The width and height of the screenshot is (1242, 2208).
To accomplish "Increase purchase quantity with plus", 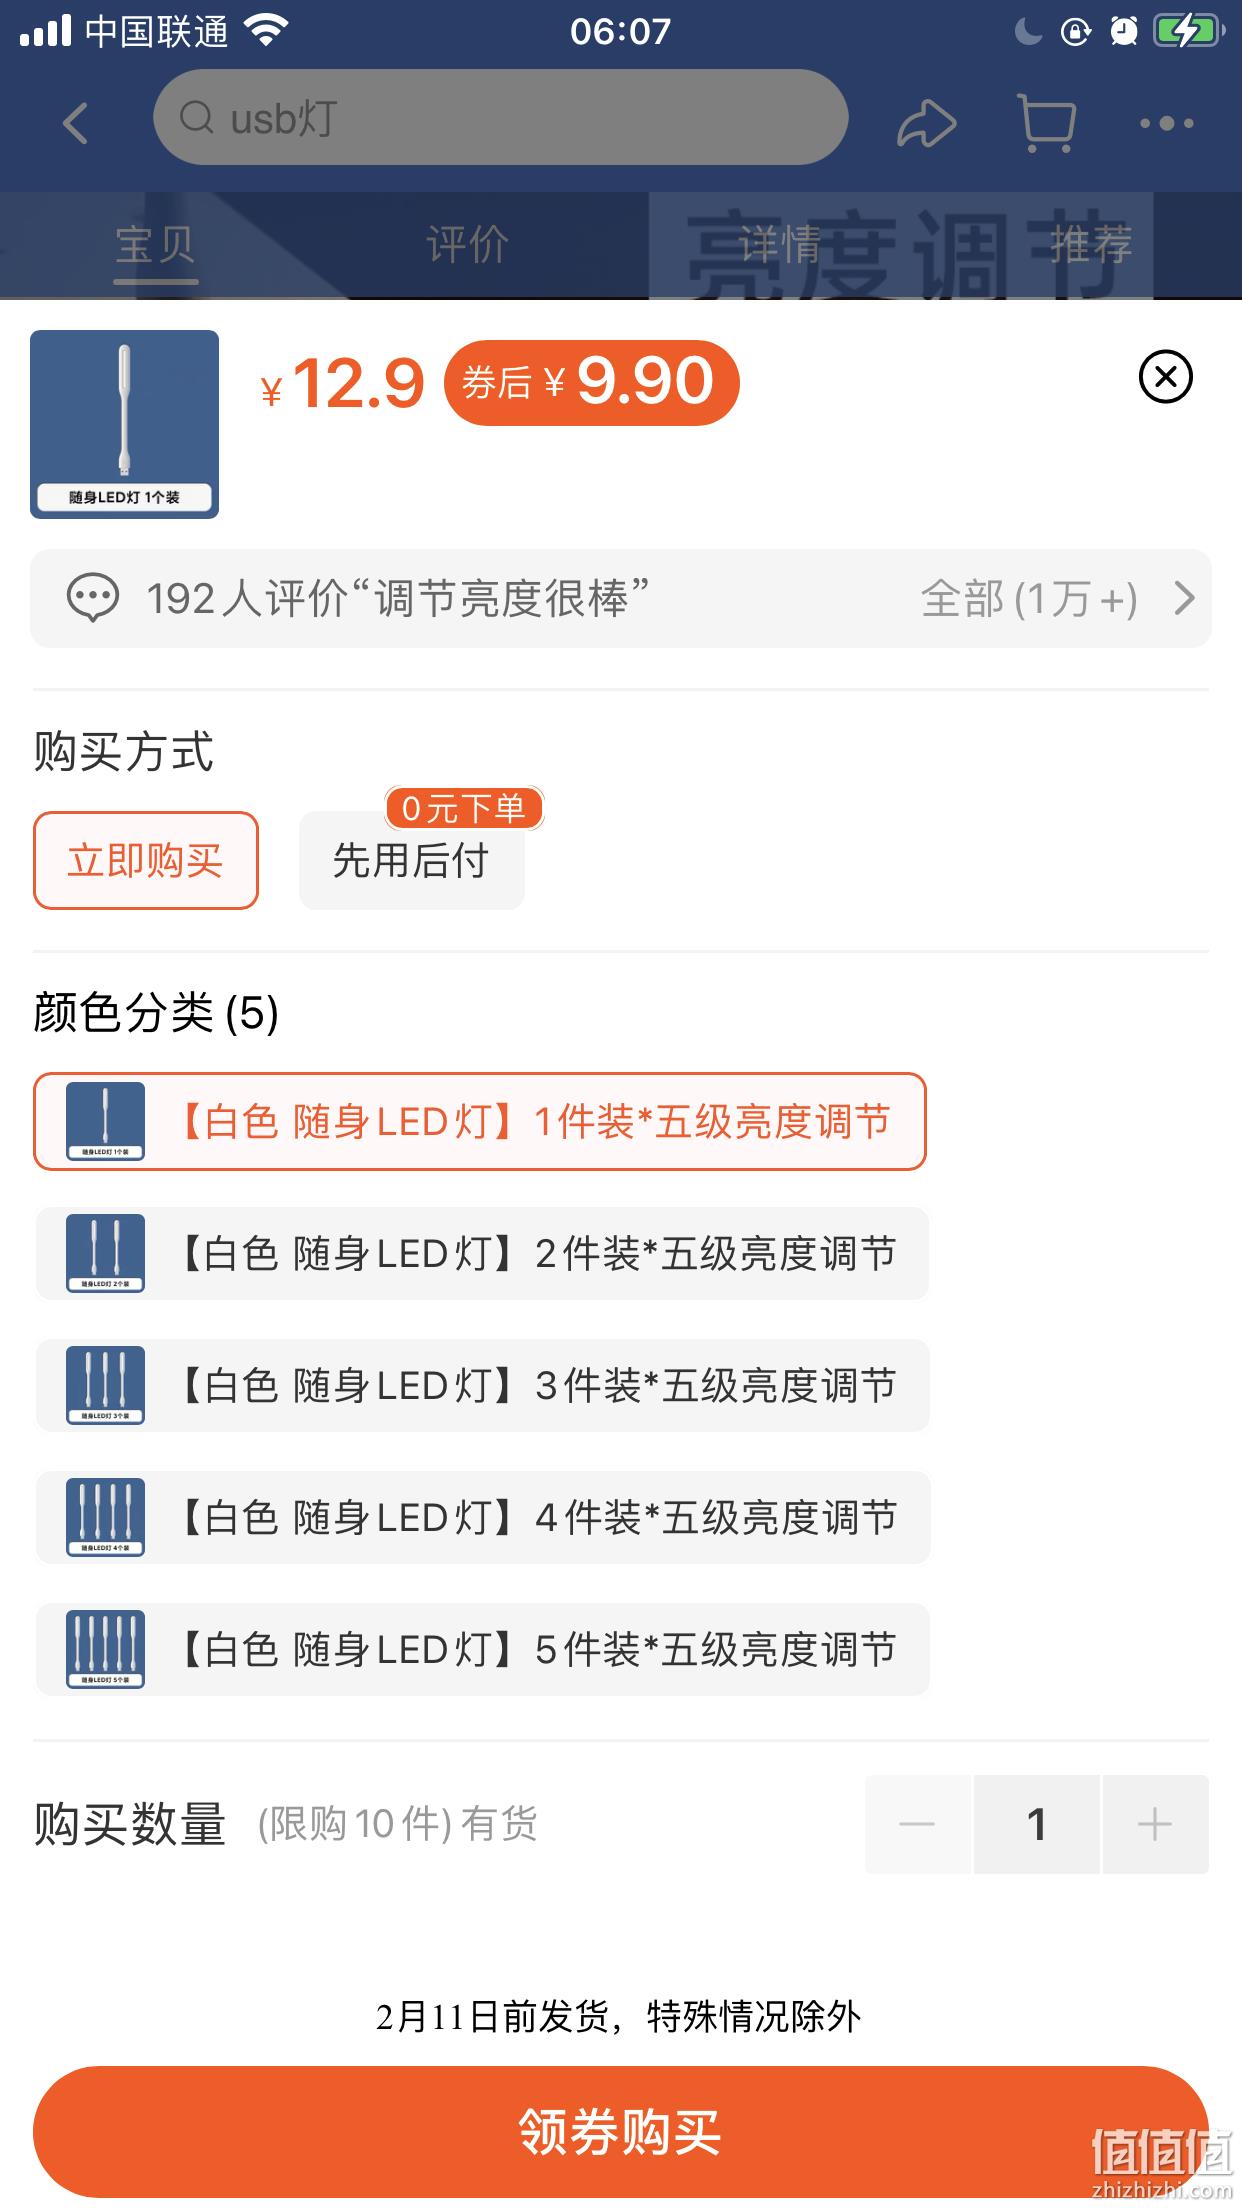I will click(x=1155, y=1824).
